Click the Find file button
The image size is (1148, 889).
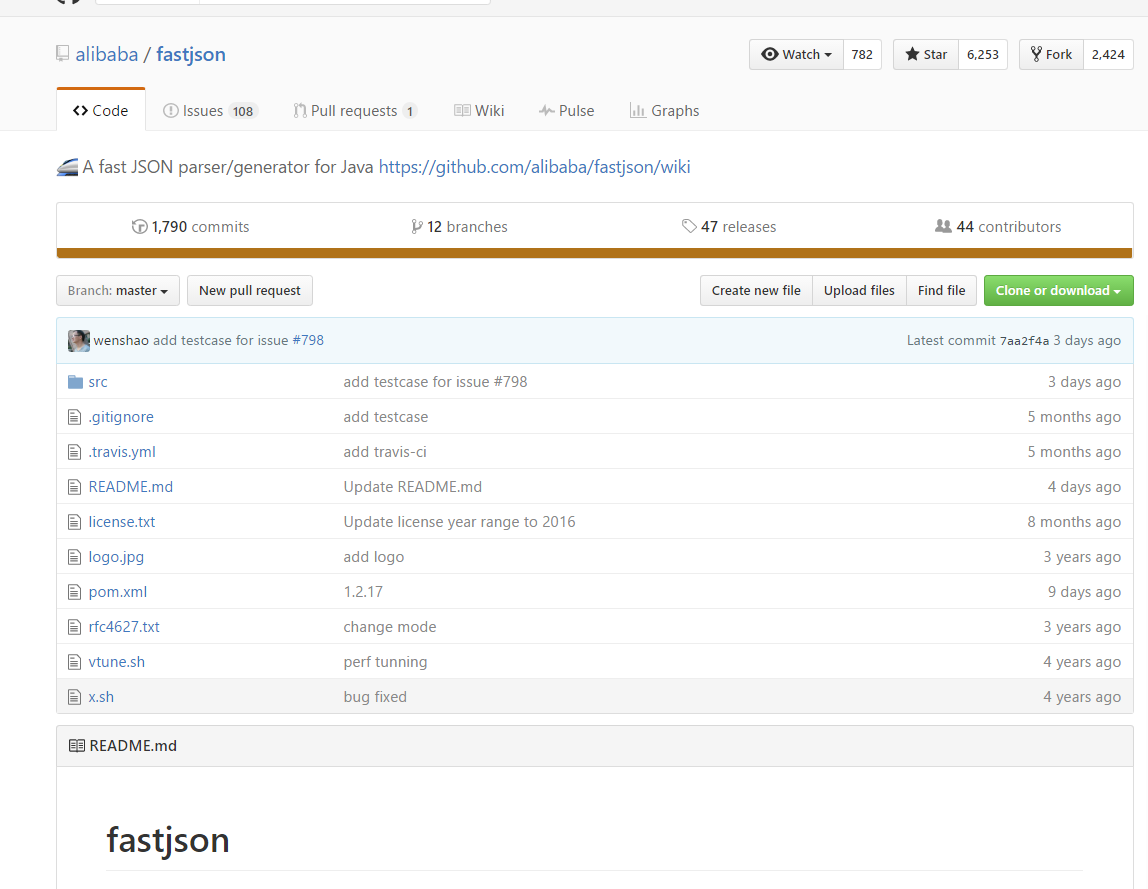pos(942,291)
